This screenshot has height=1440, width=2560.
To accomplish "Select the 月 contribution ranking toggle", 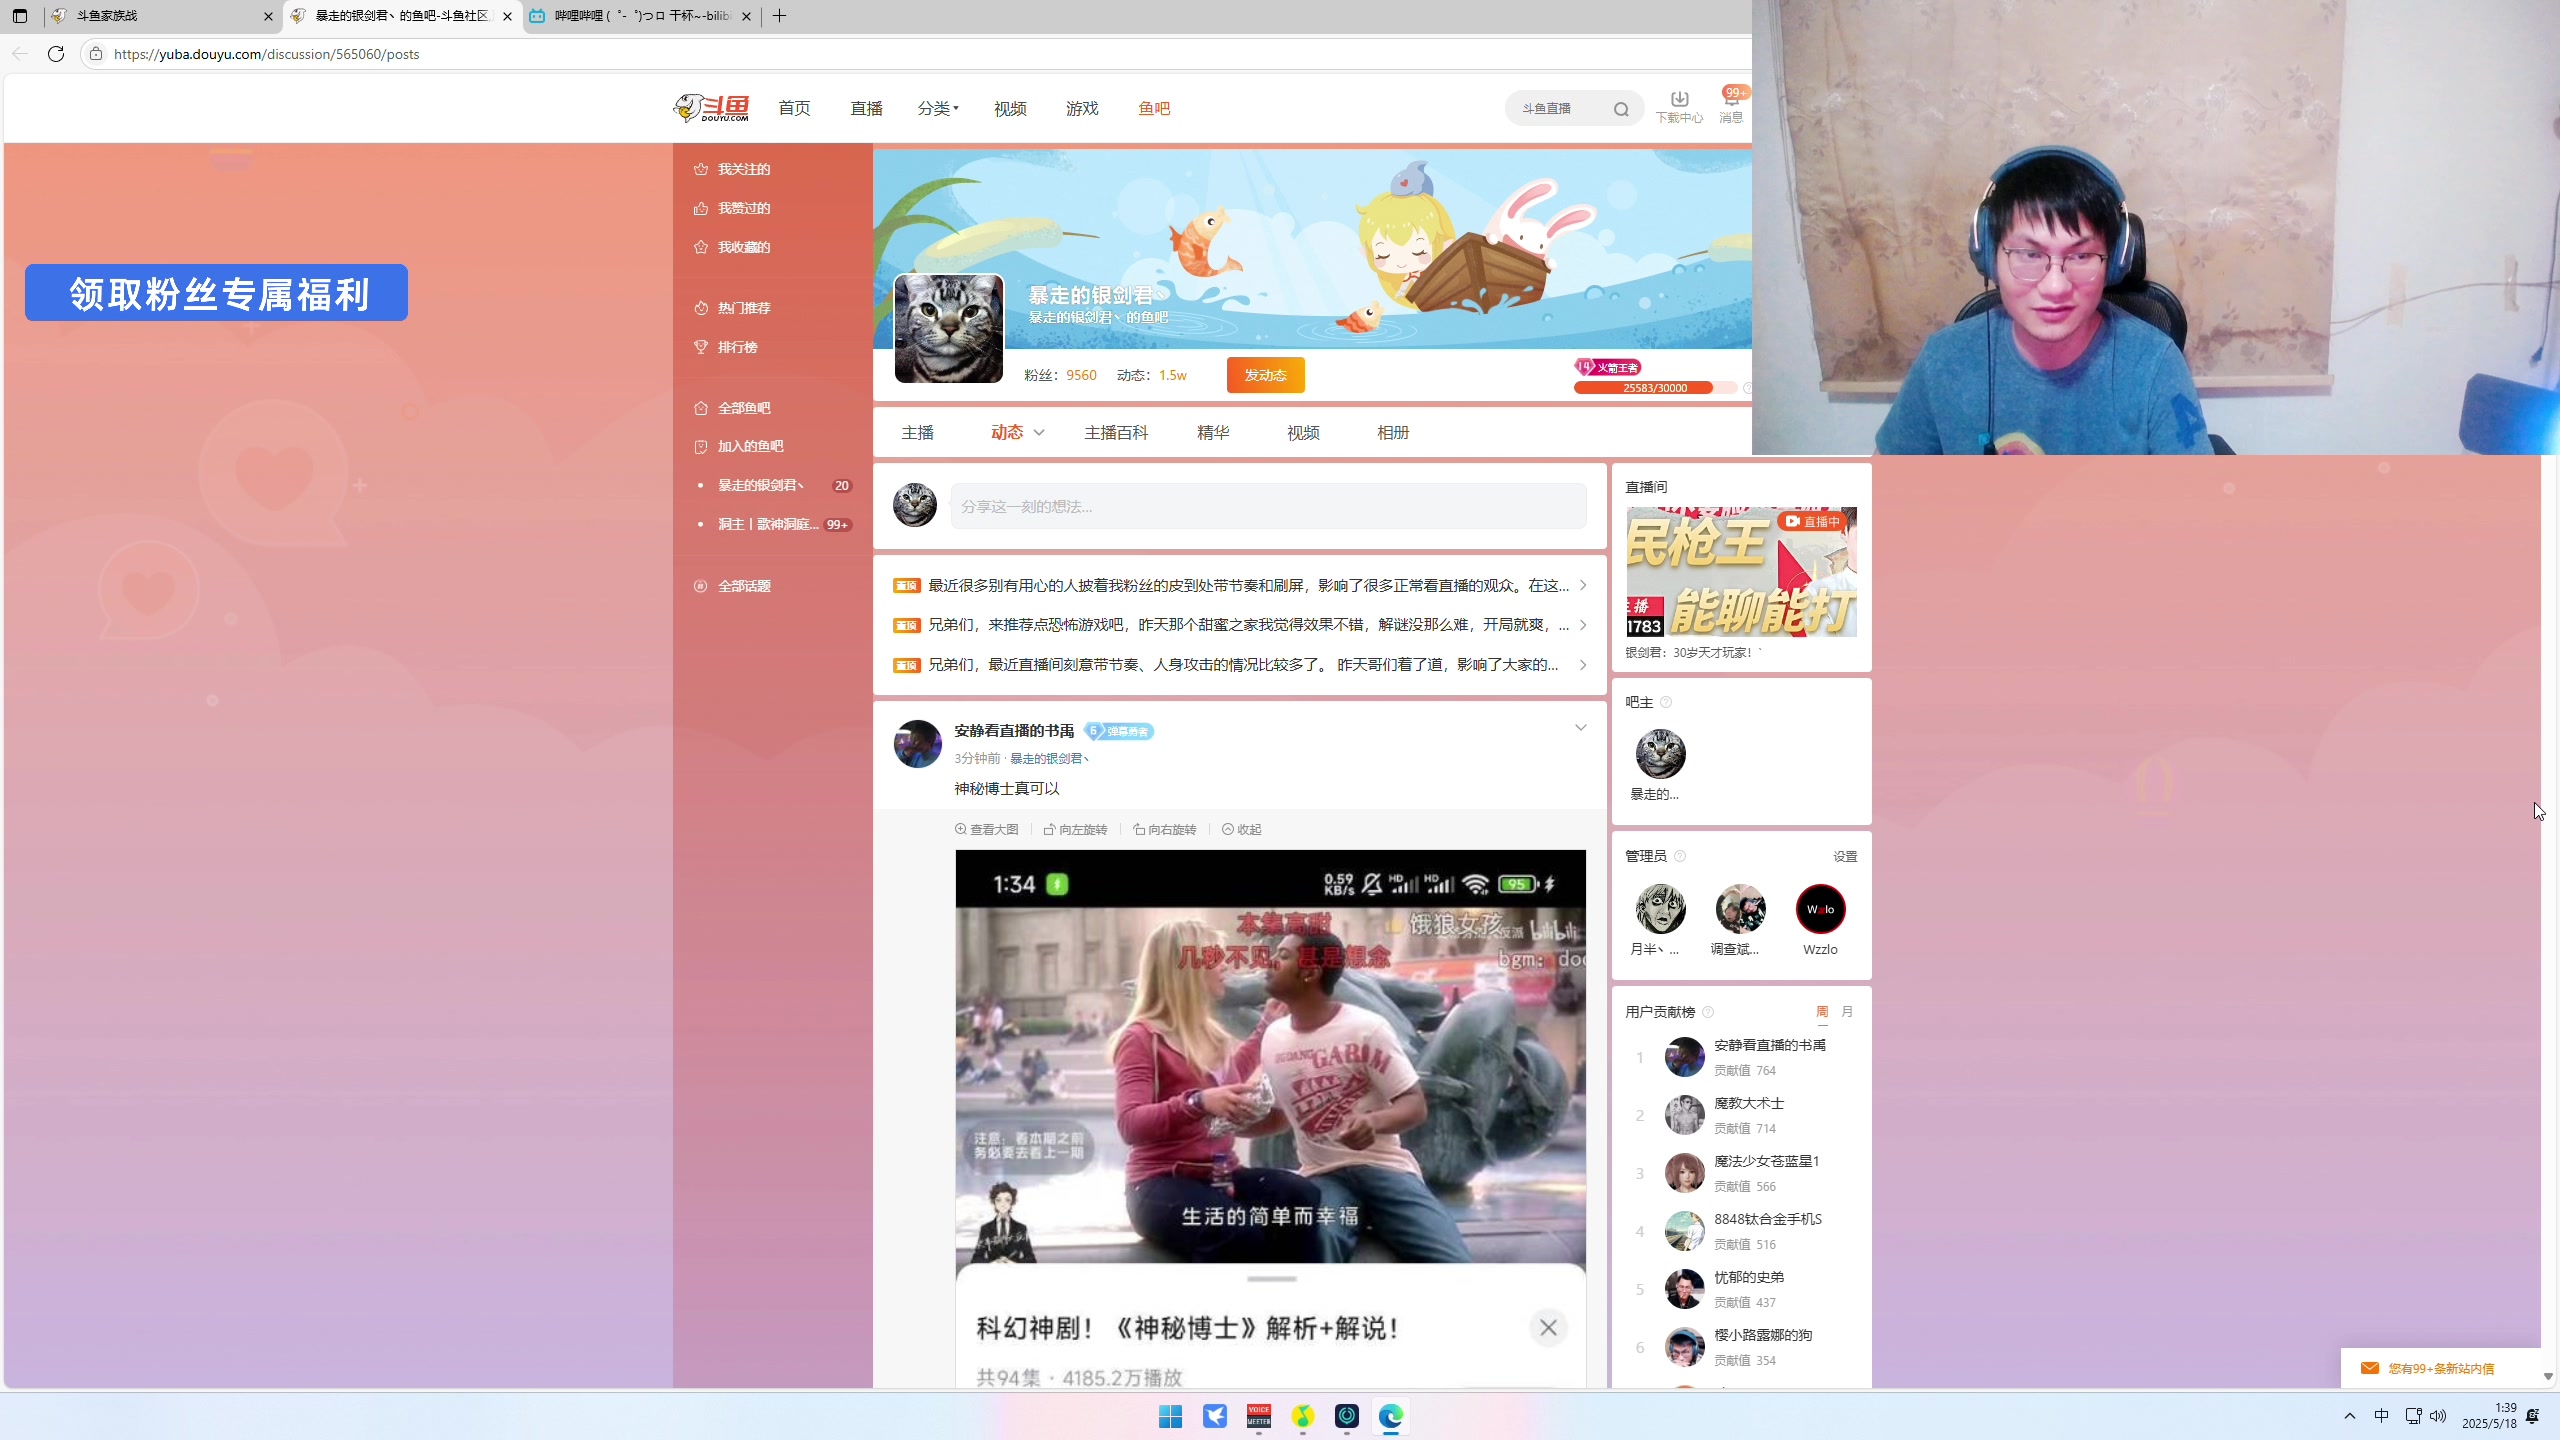I will (x=1847, y=1012).
